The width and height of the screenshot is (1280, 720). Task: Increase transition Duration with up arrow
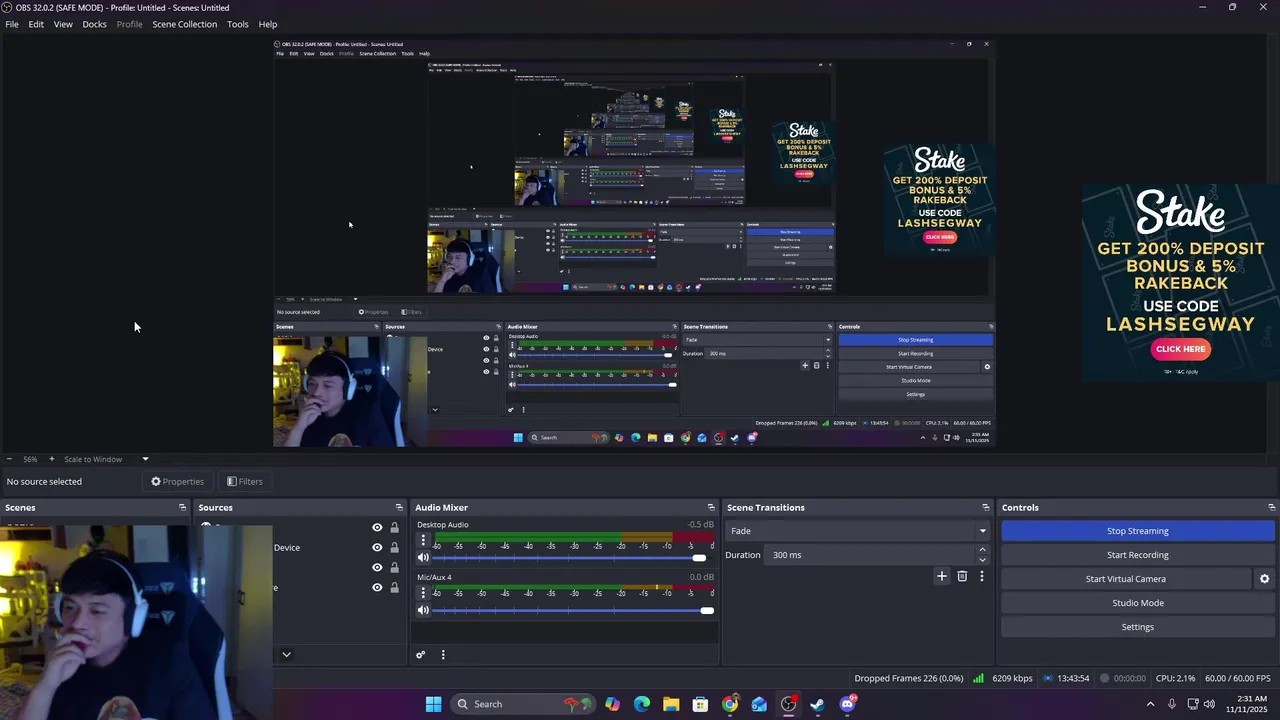982,550
